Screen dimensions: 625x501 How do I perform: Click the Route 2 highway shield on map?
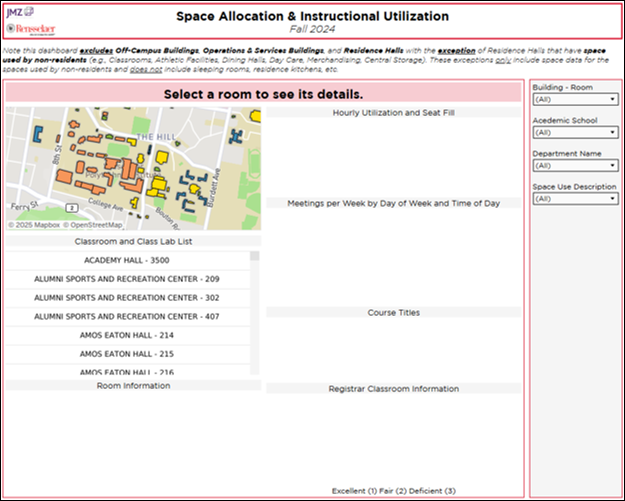point(72,208)
